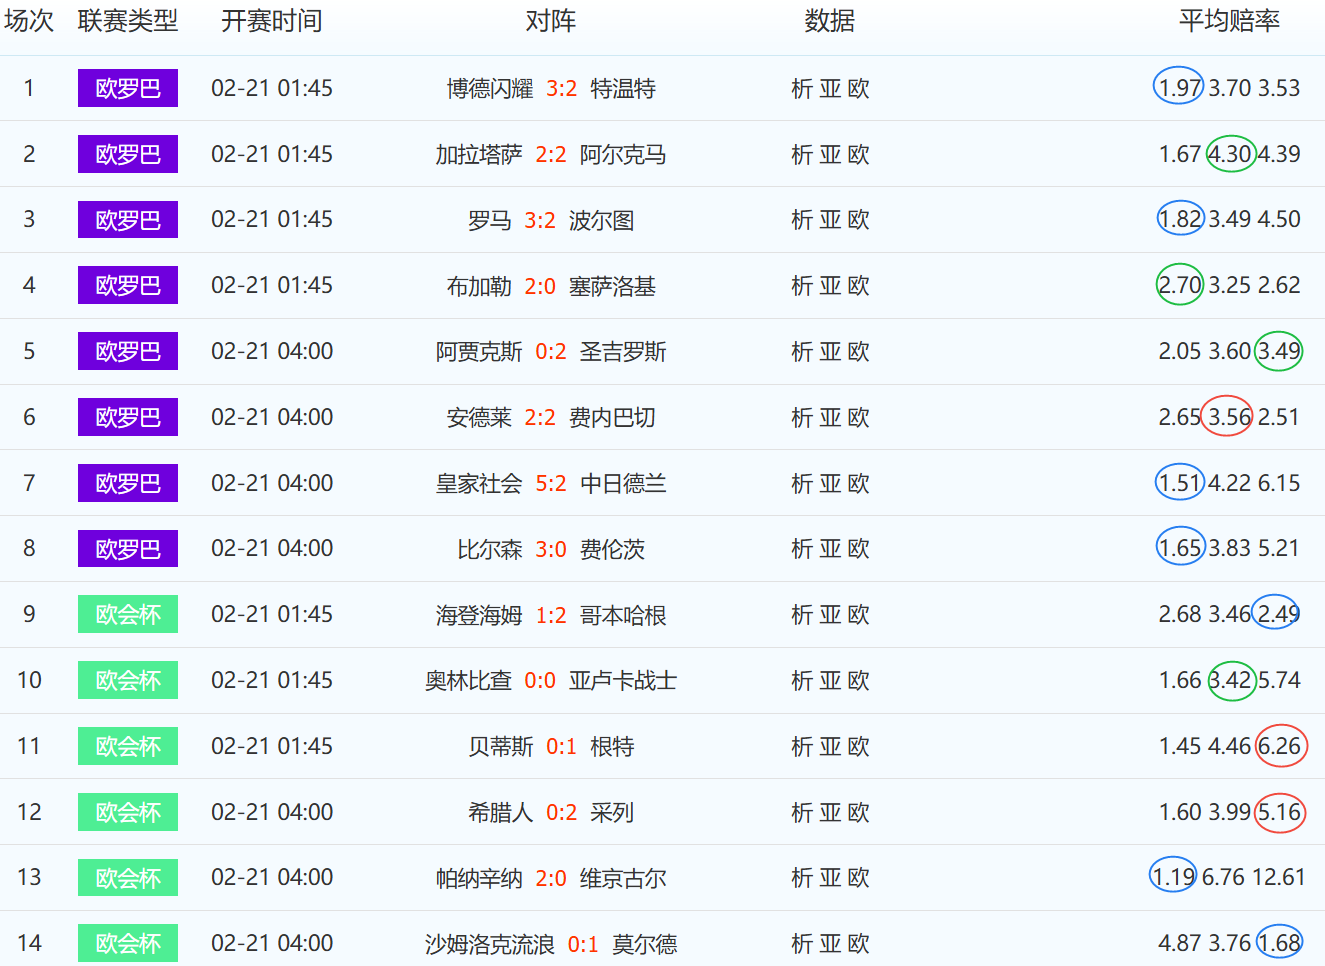This screenshot has width=1325, height=966.
Task: Click the 数据 column header
Action: [830, 21]
